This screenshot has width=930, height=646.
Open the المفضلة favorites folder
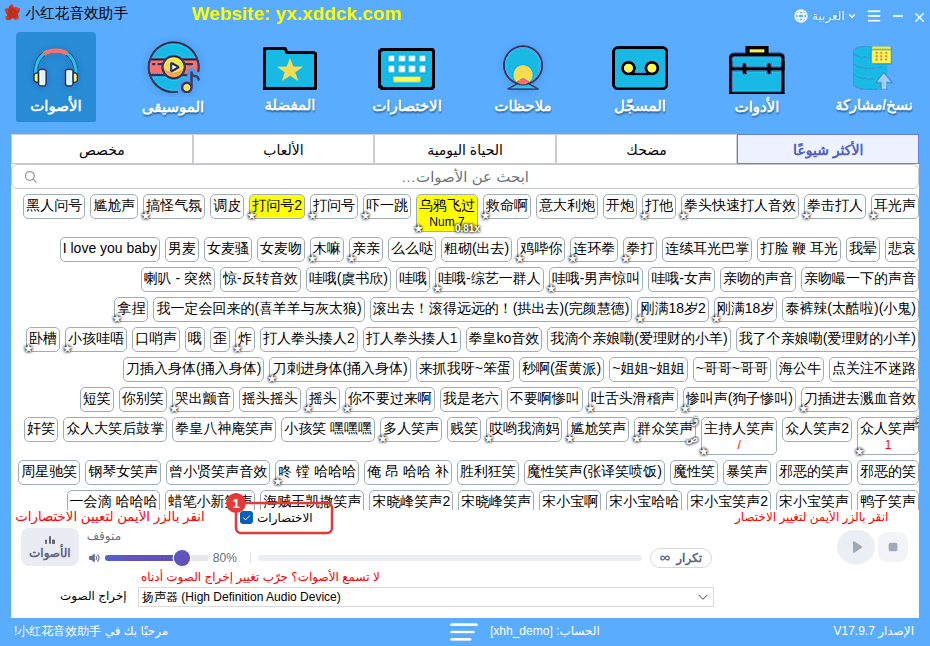[x=289, y=77]
